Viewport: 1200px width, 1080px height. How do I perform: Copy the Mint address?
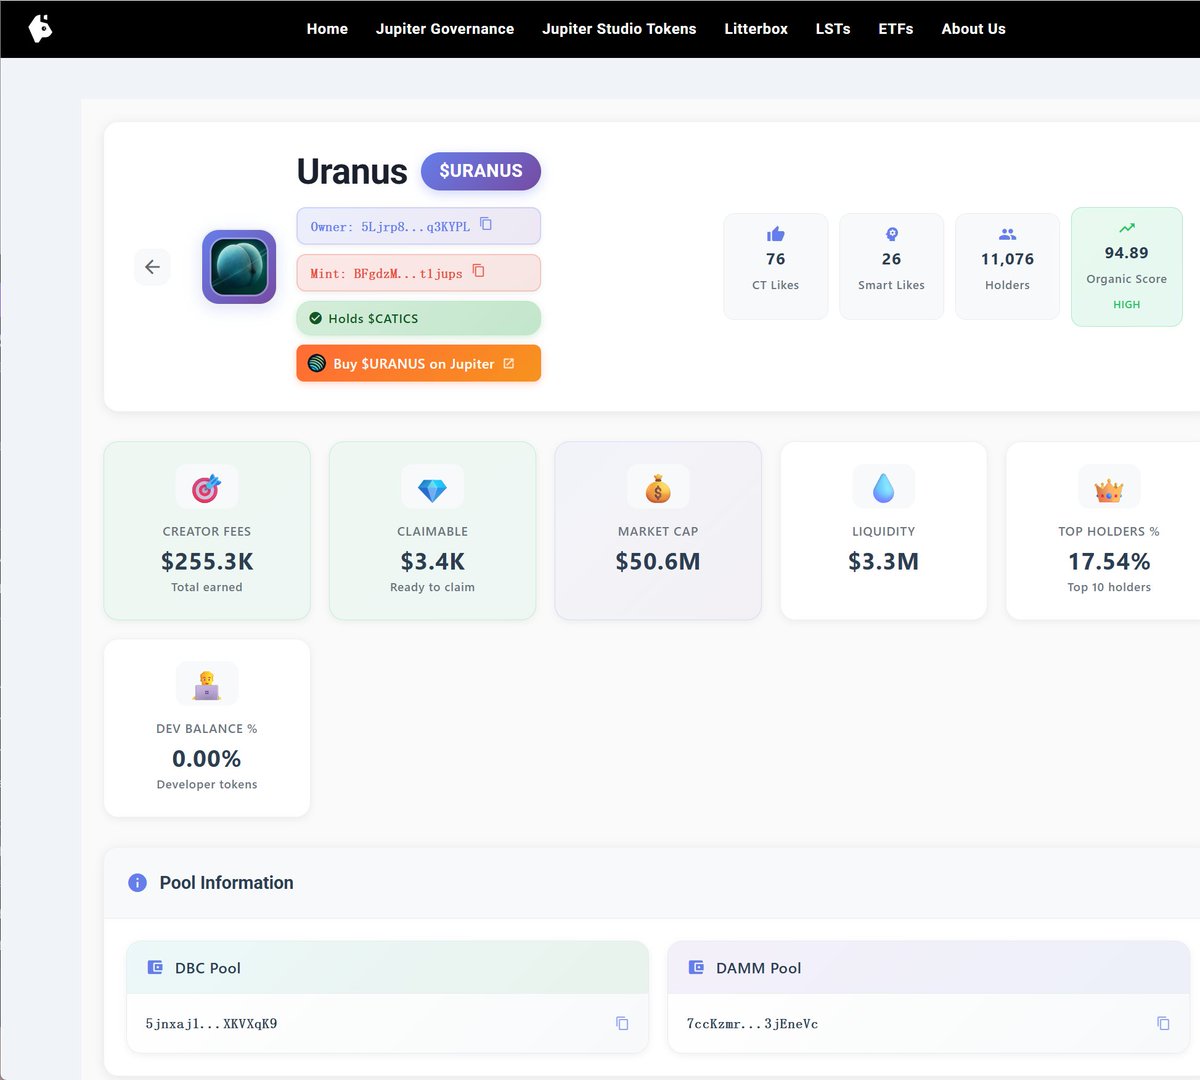click(x=478, y=271)
